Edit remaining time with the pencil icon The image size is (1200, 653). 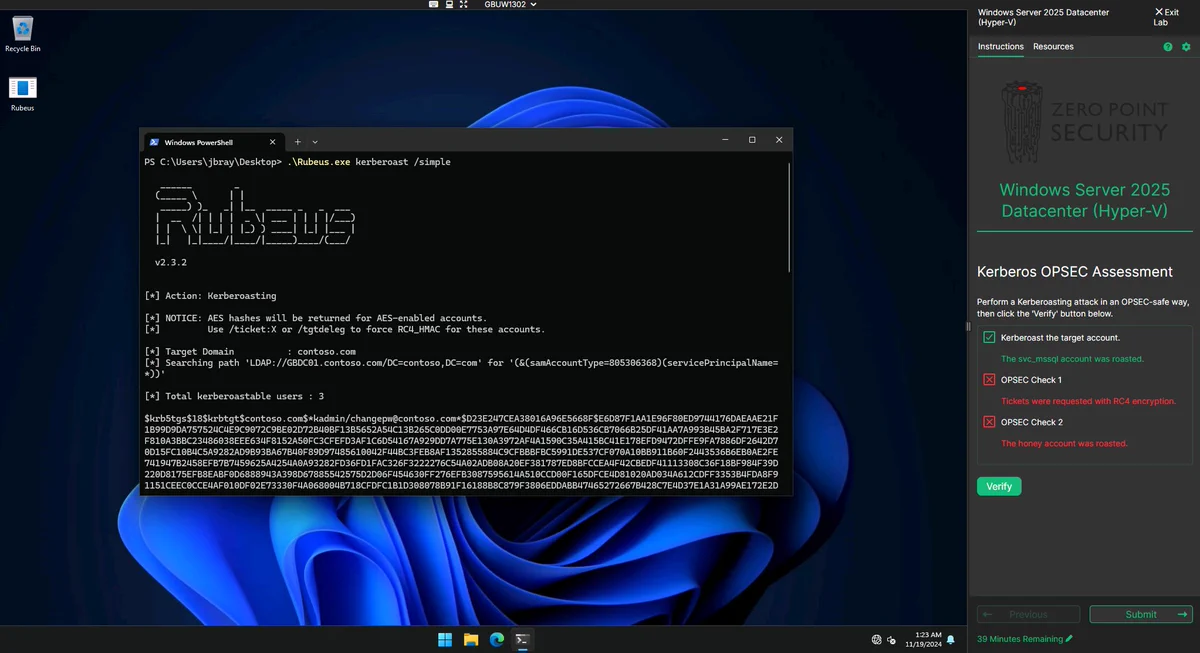point(1069,638)
